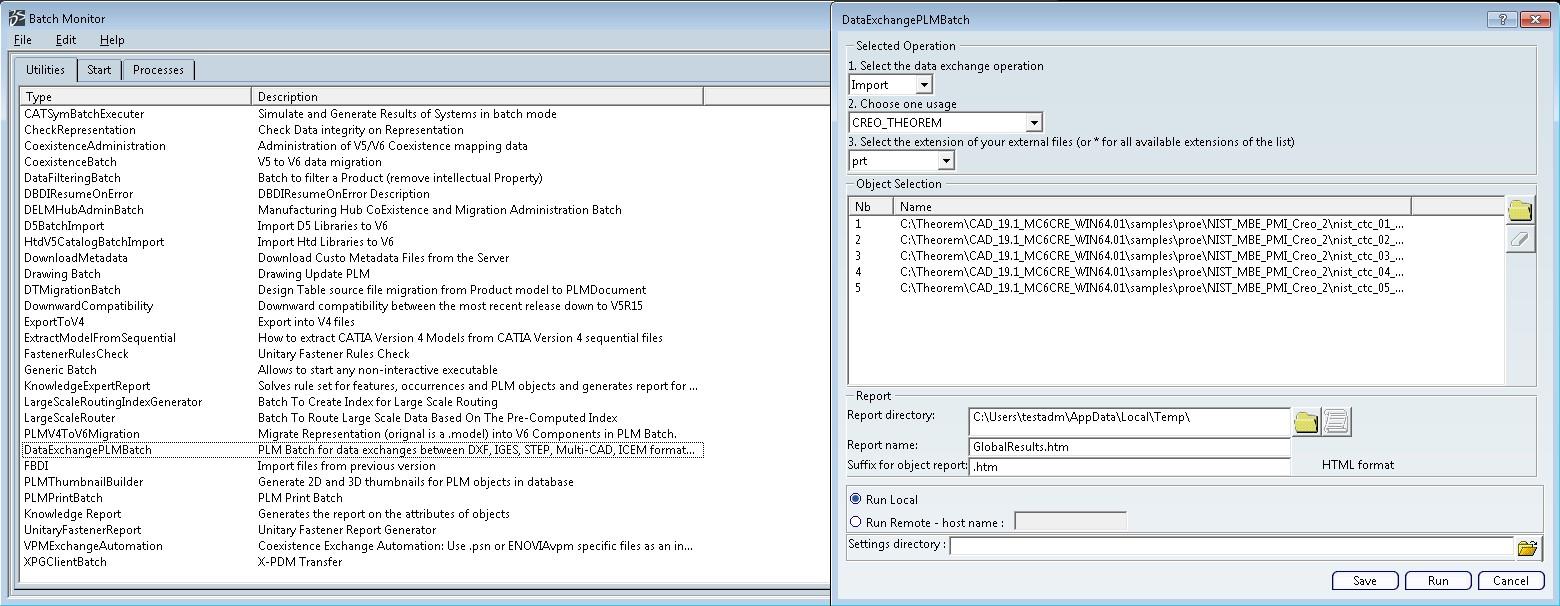Screen dimensions: 1560x606
Task: Click the Settings directory input field
Action: point(1231,546)
